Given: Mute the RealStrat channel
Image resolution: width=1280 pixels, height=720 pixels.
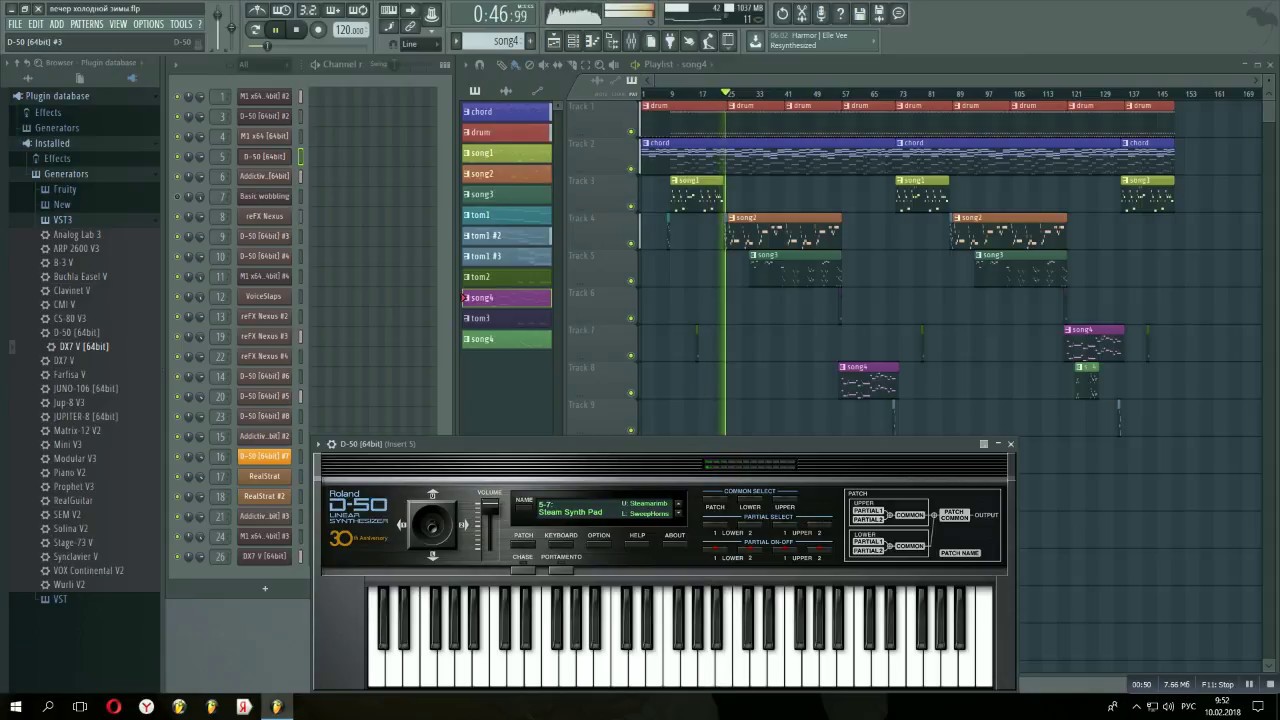Looking at the screenshot, I should tap(178, 476).
